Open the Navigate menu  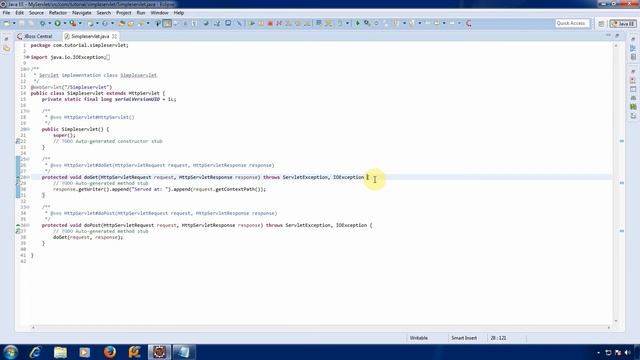[x=82, y=13]
